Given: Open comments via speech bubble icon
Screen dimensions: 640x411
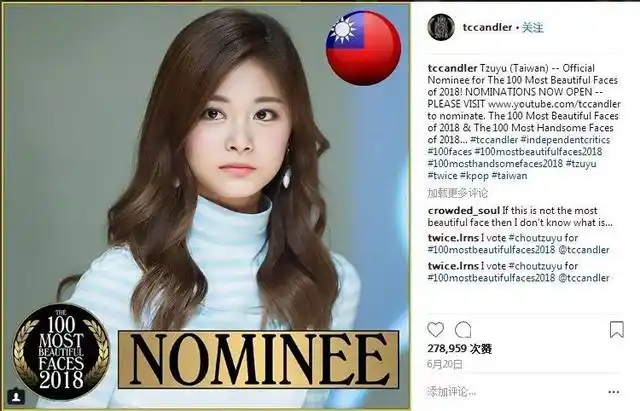Looking at the screenshot, I should pyautogui.click(x=463, y=329).
